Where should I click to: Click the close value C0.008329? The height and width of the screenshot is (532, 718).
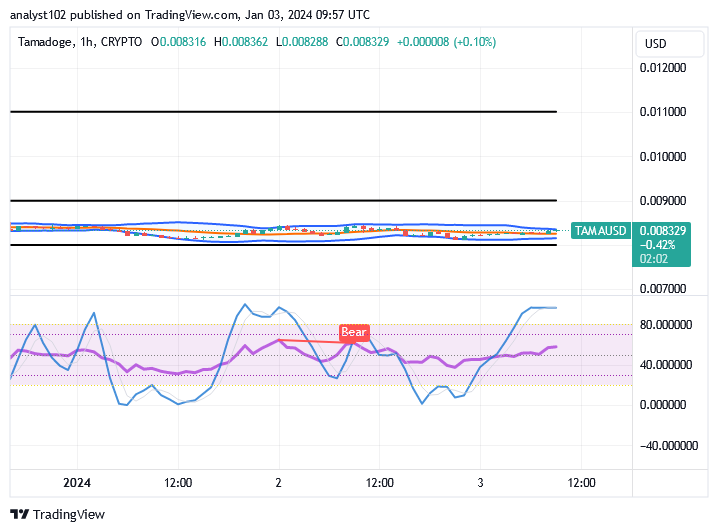pos(362,42)
